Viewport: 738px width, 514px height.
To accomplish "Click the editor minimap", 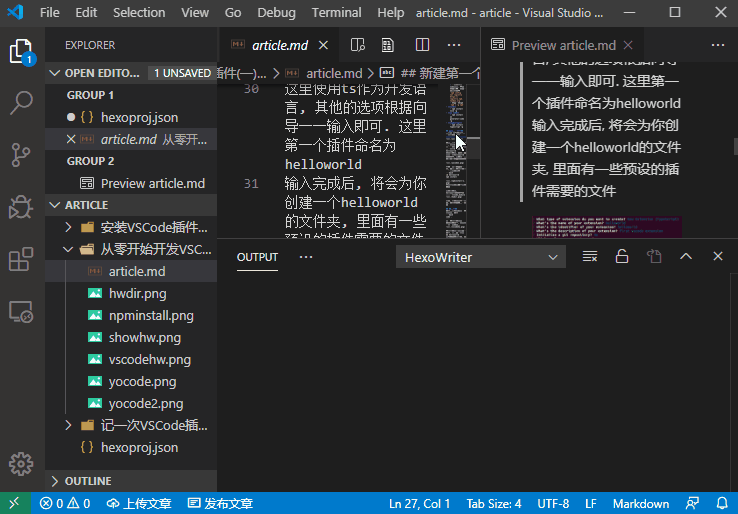I will tap(456, 160).
